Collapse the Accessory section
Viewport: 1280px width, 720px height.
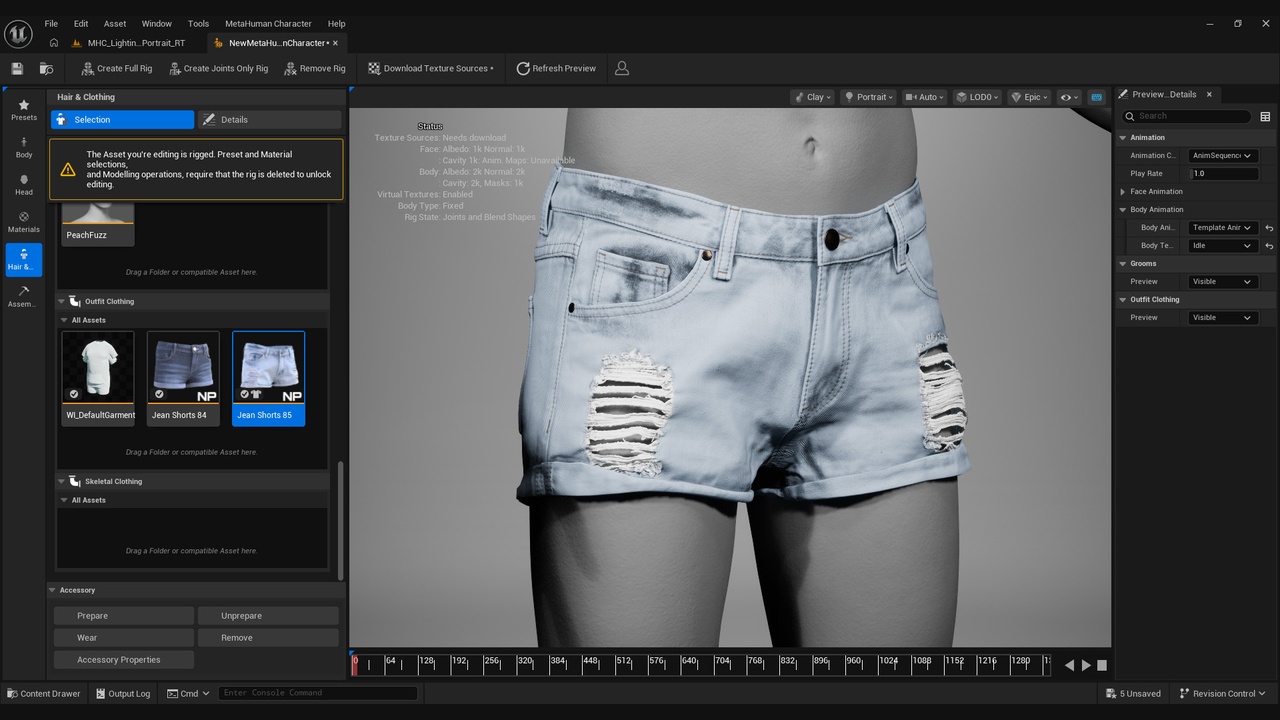click(x=53, y=590)
